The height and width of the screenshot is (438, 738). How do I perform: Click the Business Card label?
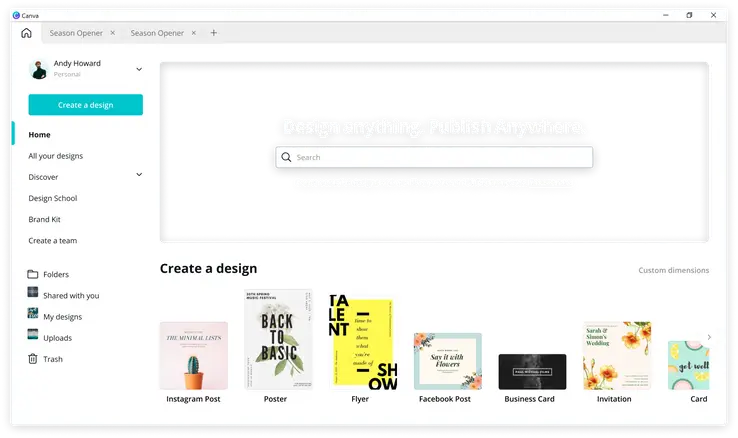[x=529, y=399]
